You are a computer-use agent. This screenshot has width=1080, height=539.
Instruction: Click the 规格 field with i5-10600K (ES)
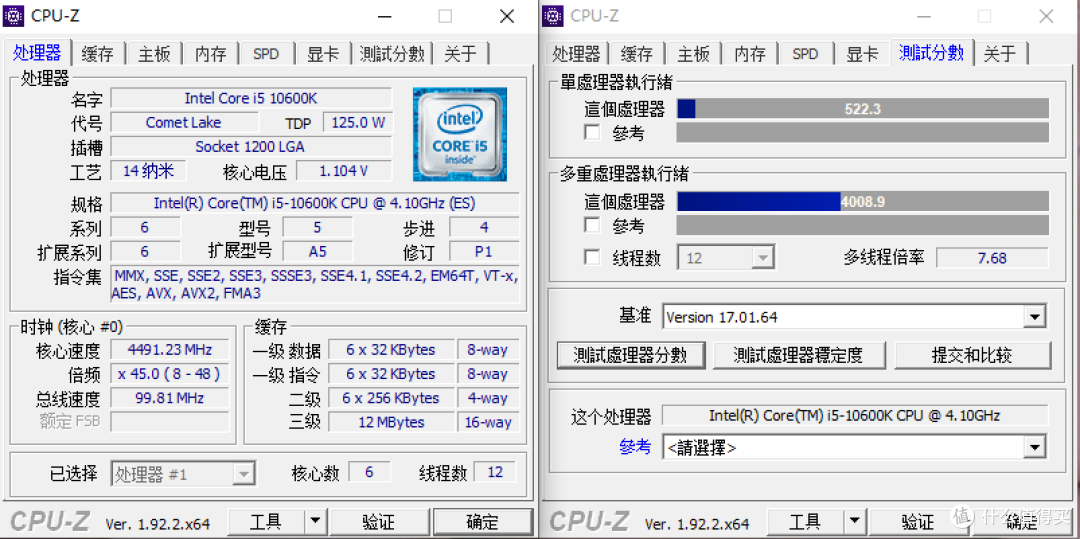[315, 204]
